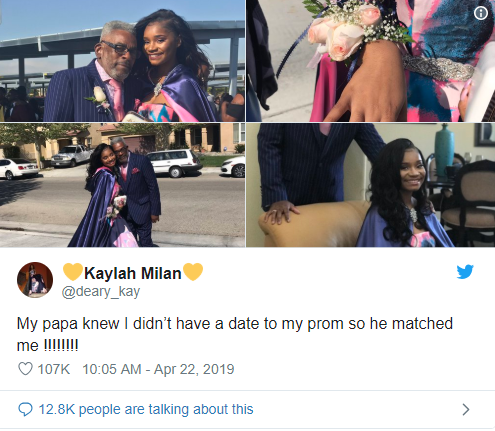Click the 107K likes count
This screenshot has width=495, height=431.
(54, 369)
